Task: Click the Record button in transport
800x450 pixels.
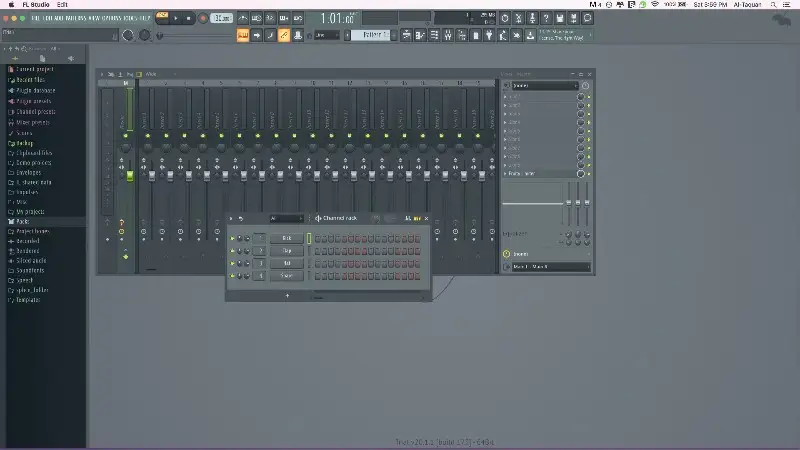Action: [x=203, y=18]
